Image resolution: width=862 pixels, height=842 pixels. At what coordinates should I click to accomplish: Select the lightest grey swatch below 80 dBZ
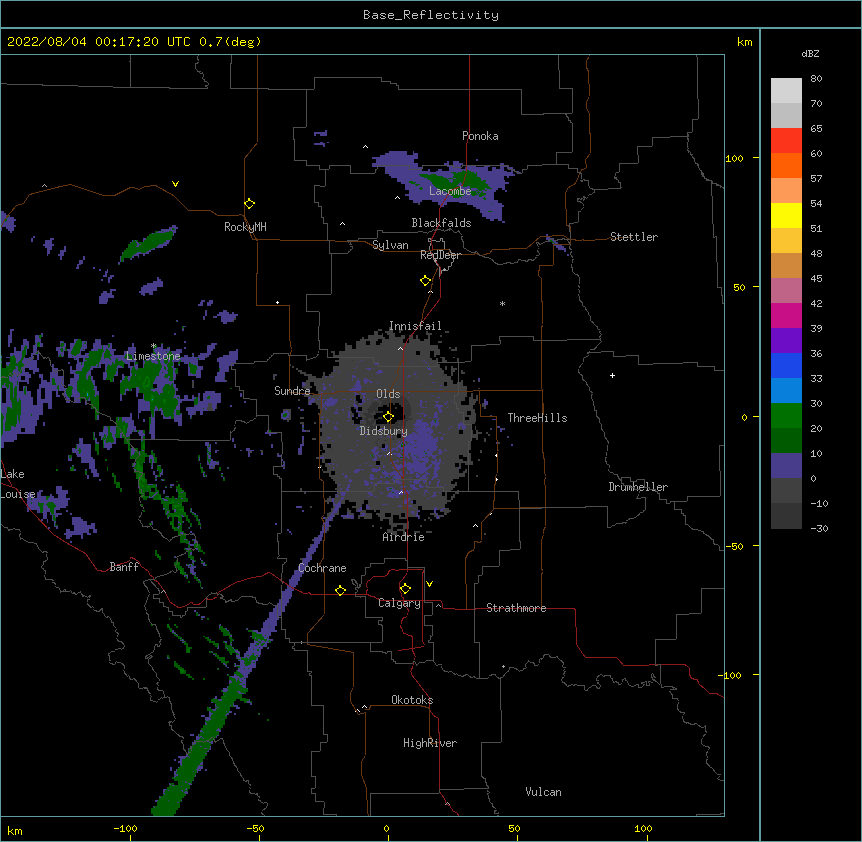pos(786,91)
